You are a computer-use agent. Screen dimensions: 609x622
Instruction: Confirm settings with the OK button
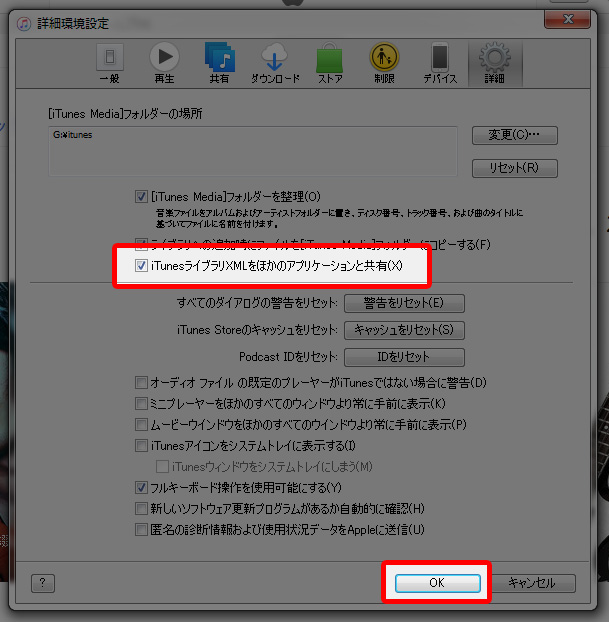pos(436,583)
